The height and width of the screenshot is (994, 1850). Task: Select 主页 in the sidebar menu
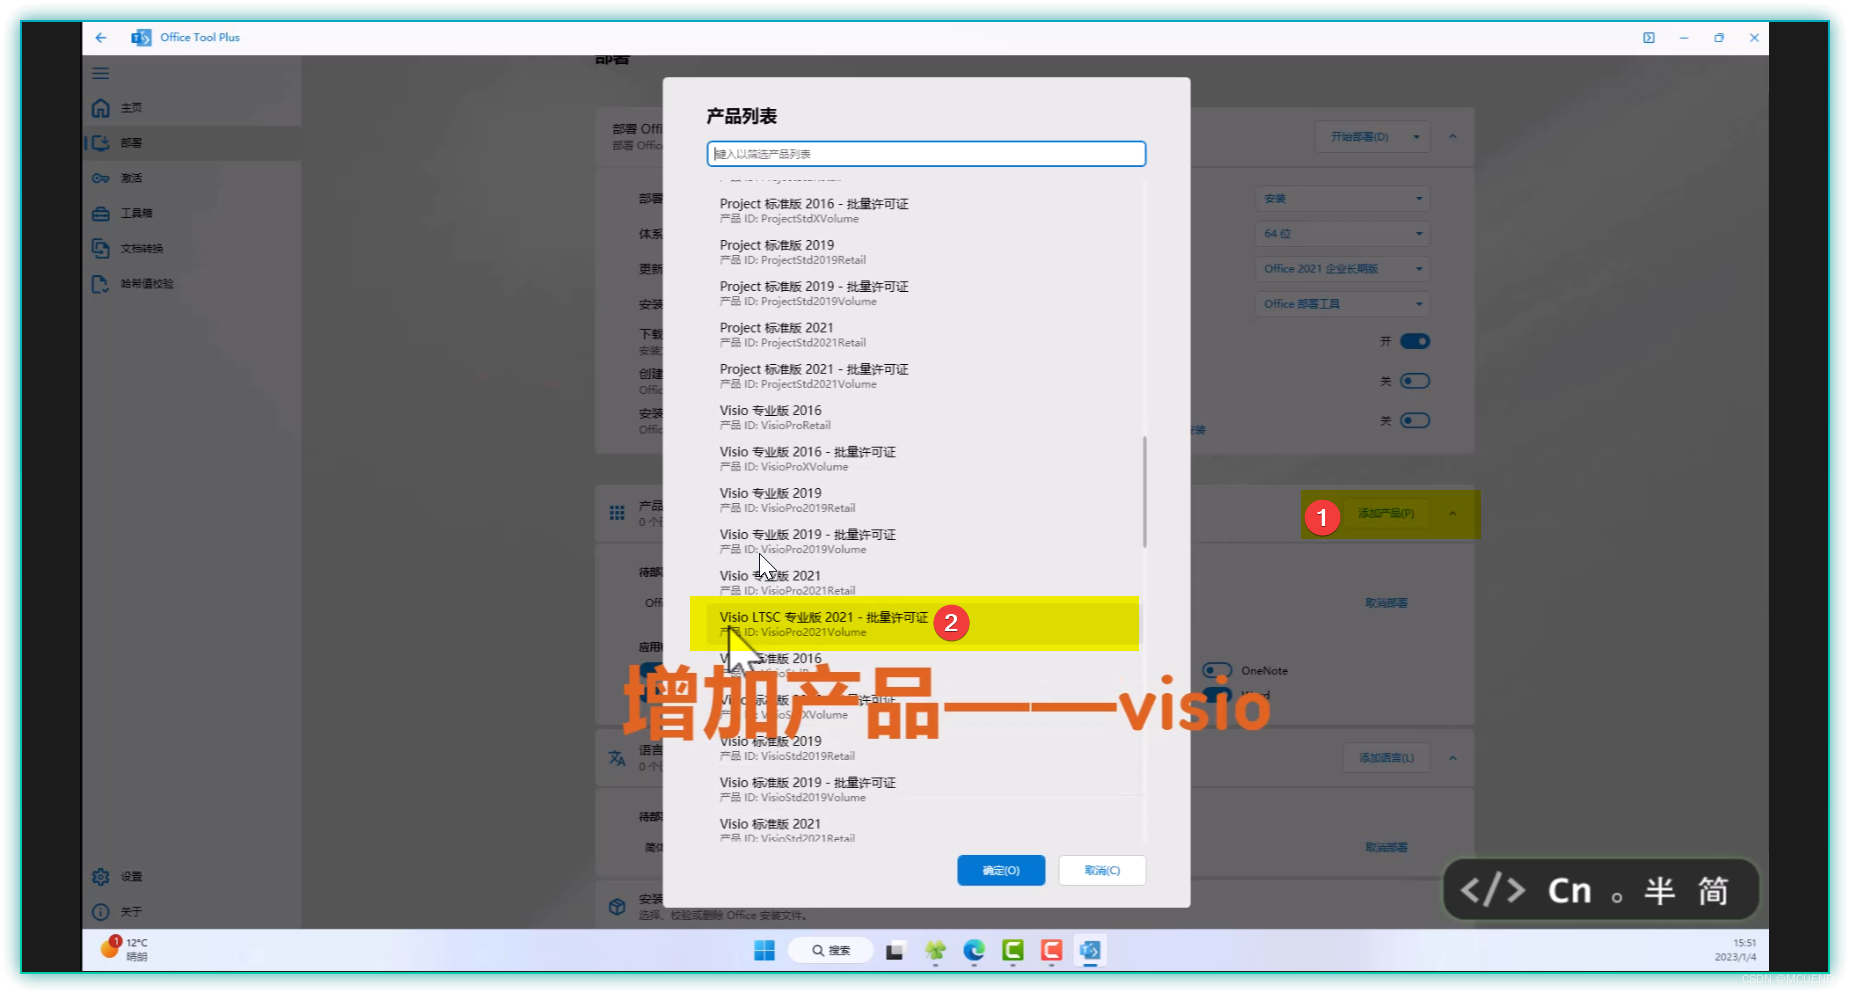tap(132, 108)
